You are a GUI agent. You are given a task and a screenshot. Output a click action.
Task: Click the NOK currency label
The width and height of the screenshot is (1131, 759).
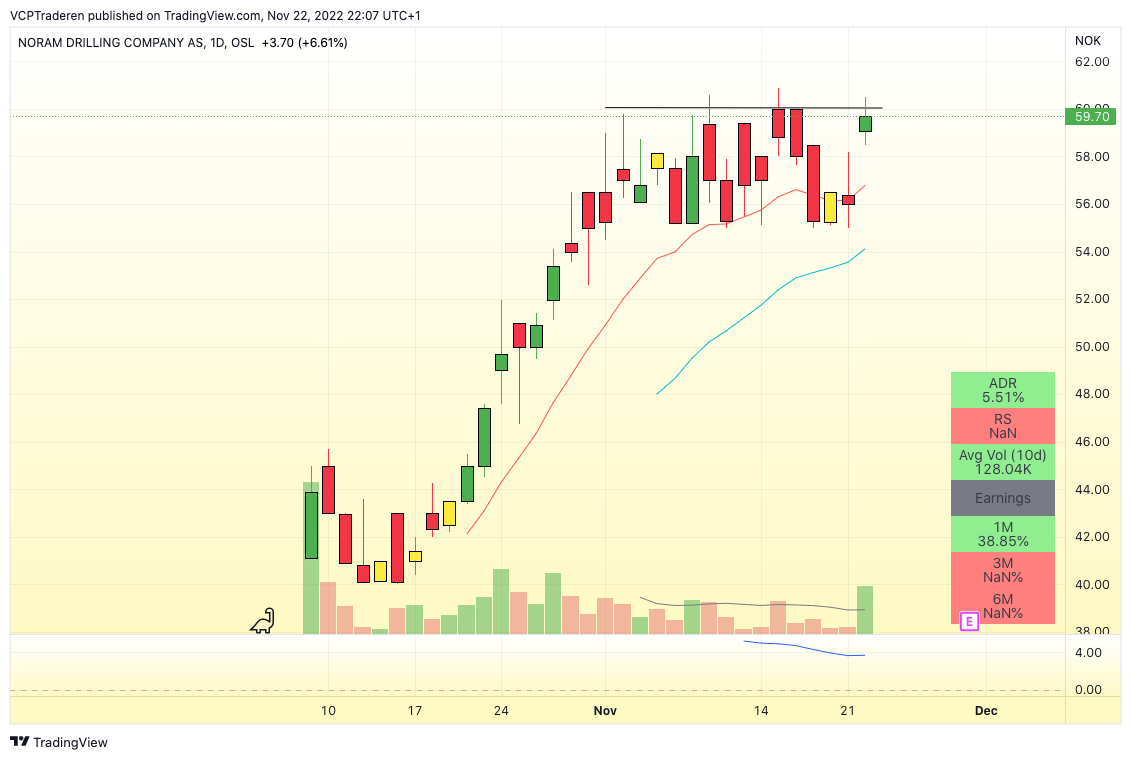[x=1088, y=41]
